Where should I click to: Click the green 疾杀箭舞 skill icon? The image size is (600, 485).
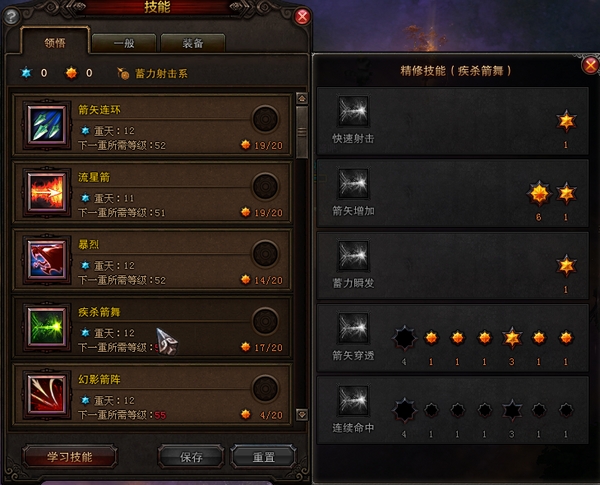click(x=47, y=327)
